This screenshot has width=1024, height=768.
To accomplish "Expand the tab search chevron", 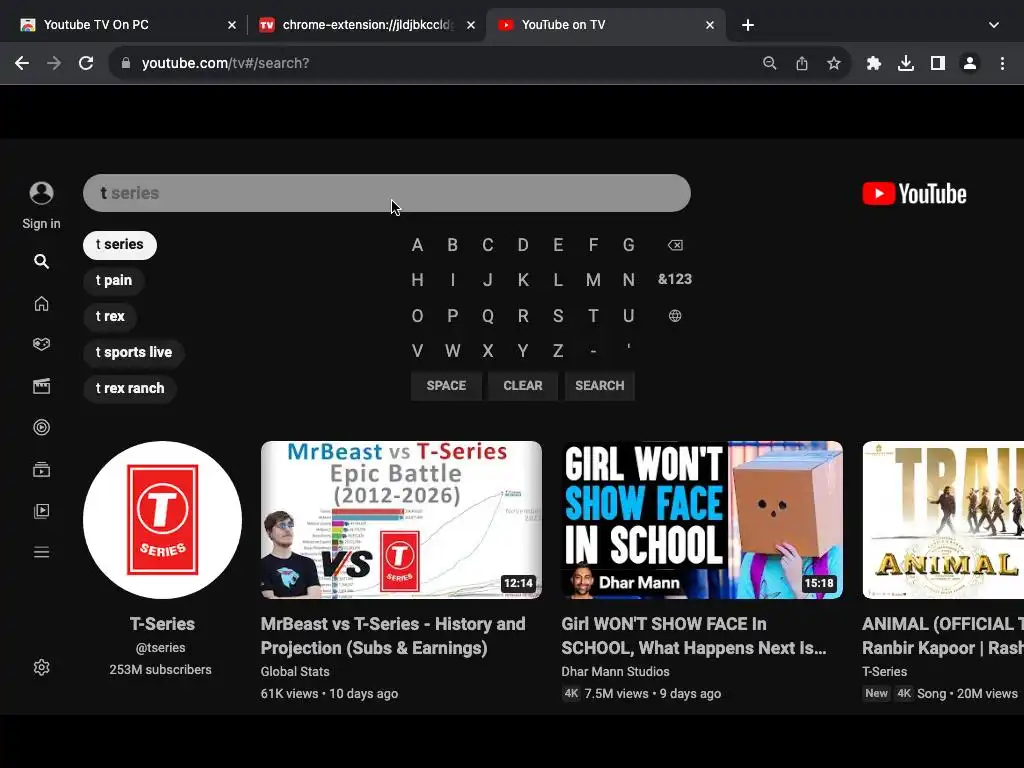I will click(x=994, y=25).
